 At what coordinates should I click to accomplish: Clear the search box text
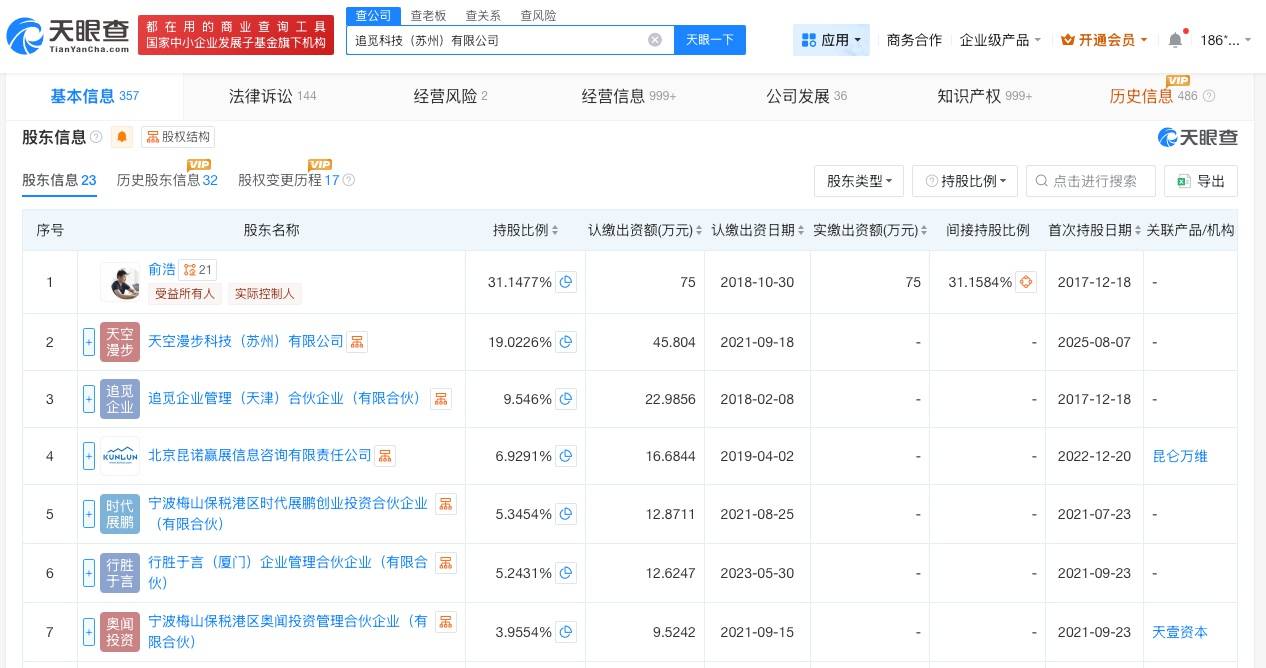(x=655, y=40)
